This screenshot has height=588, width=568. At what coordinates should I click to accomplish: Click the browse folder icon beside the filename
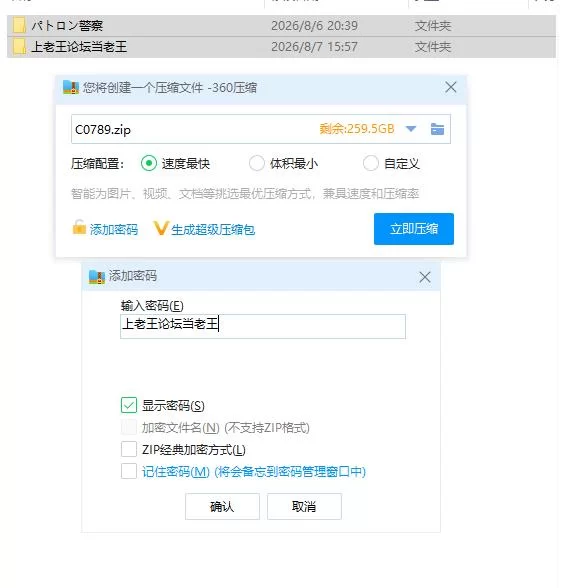coord(437,129)
